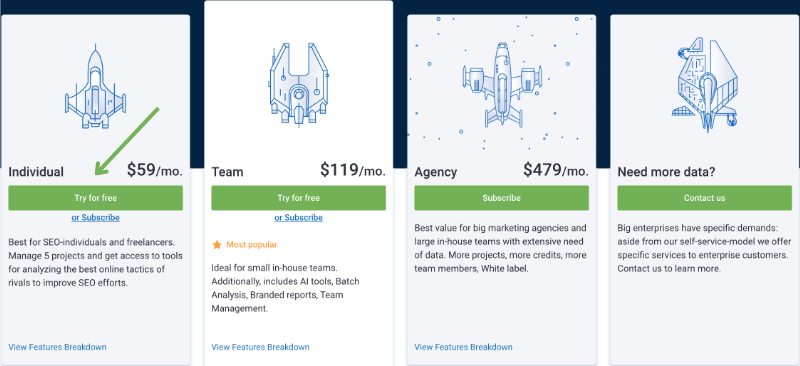Click Subscribe button for Agency plan
Image resolution: width=800 pixels, height=366 pixels.
[x=502, y=198]
